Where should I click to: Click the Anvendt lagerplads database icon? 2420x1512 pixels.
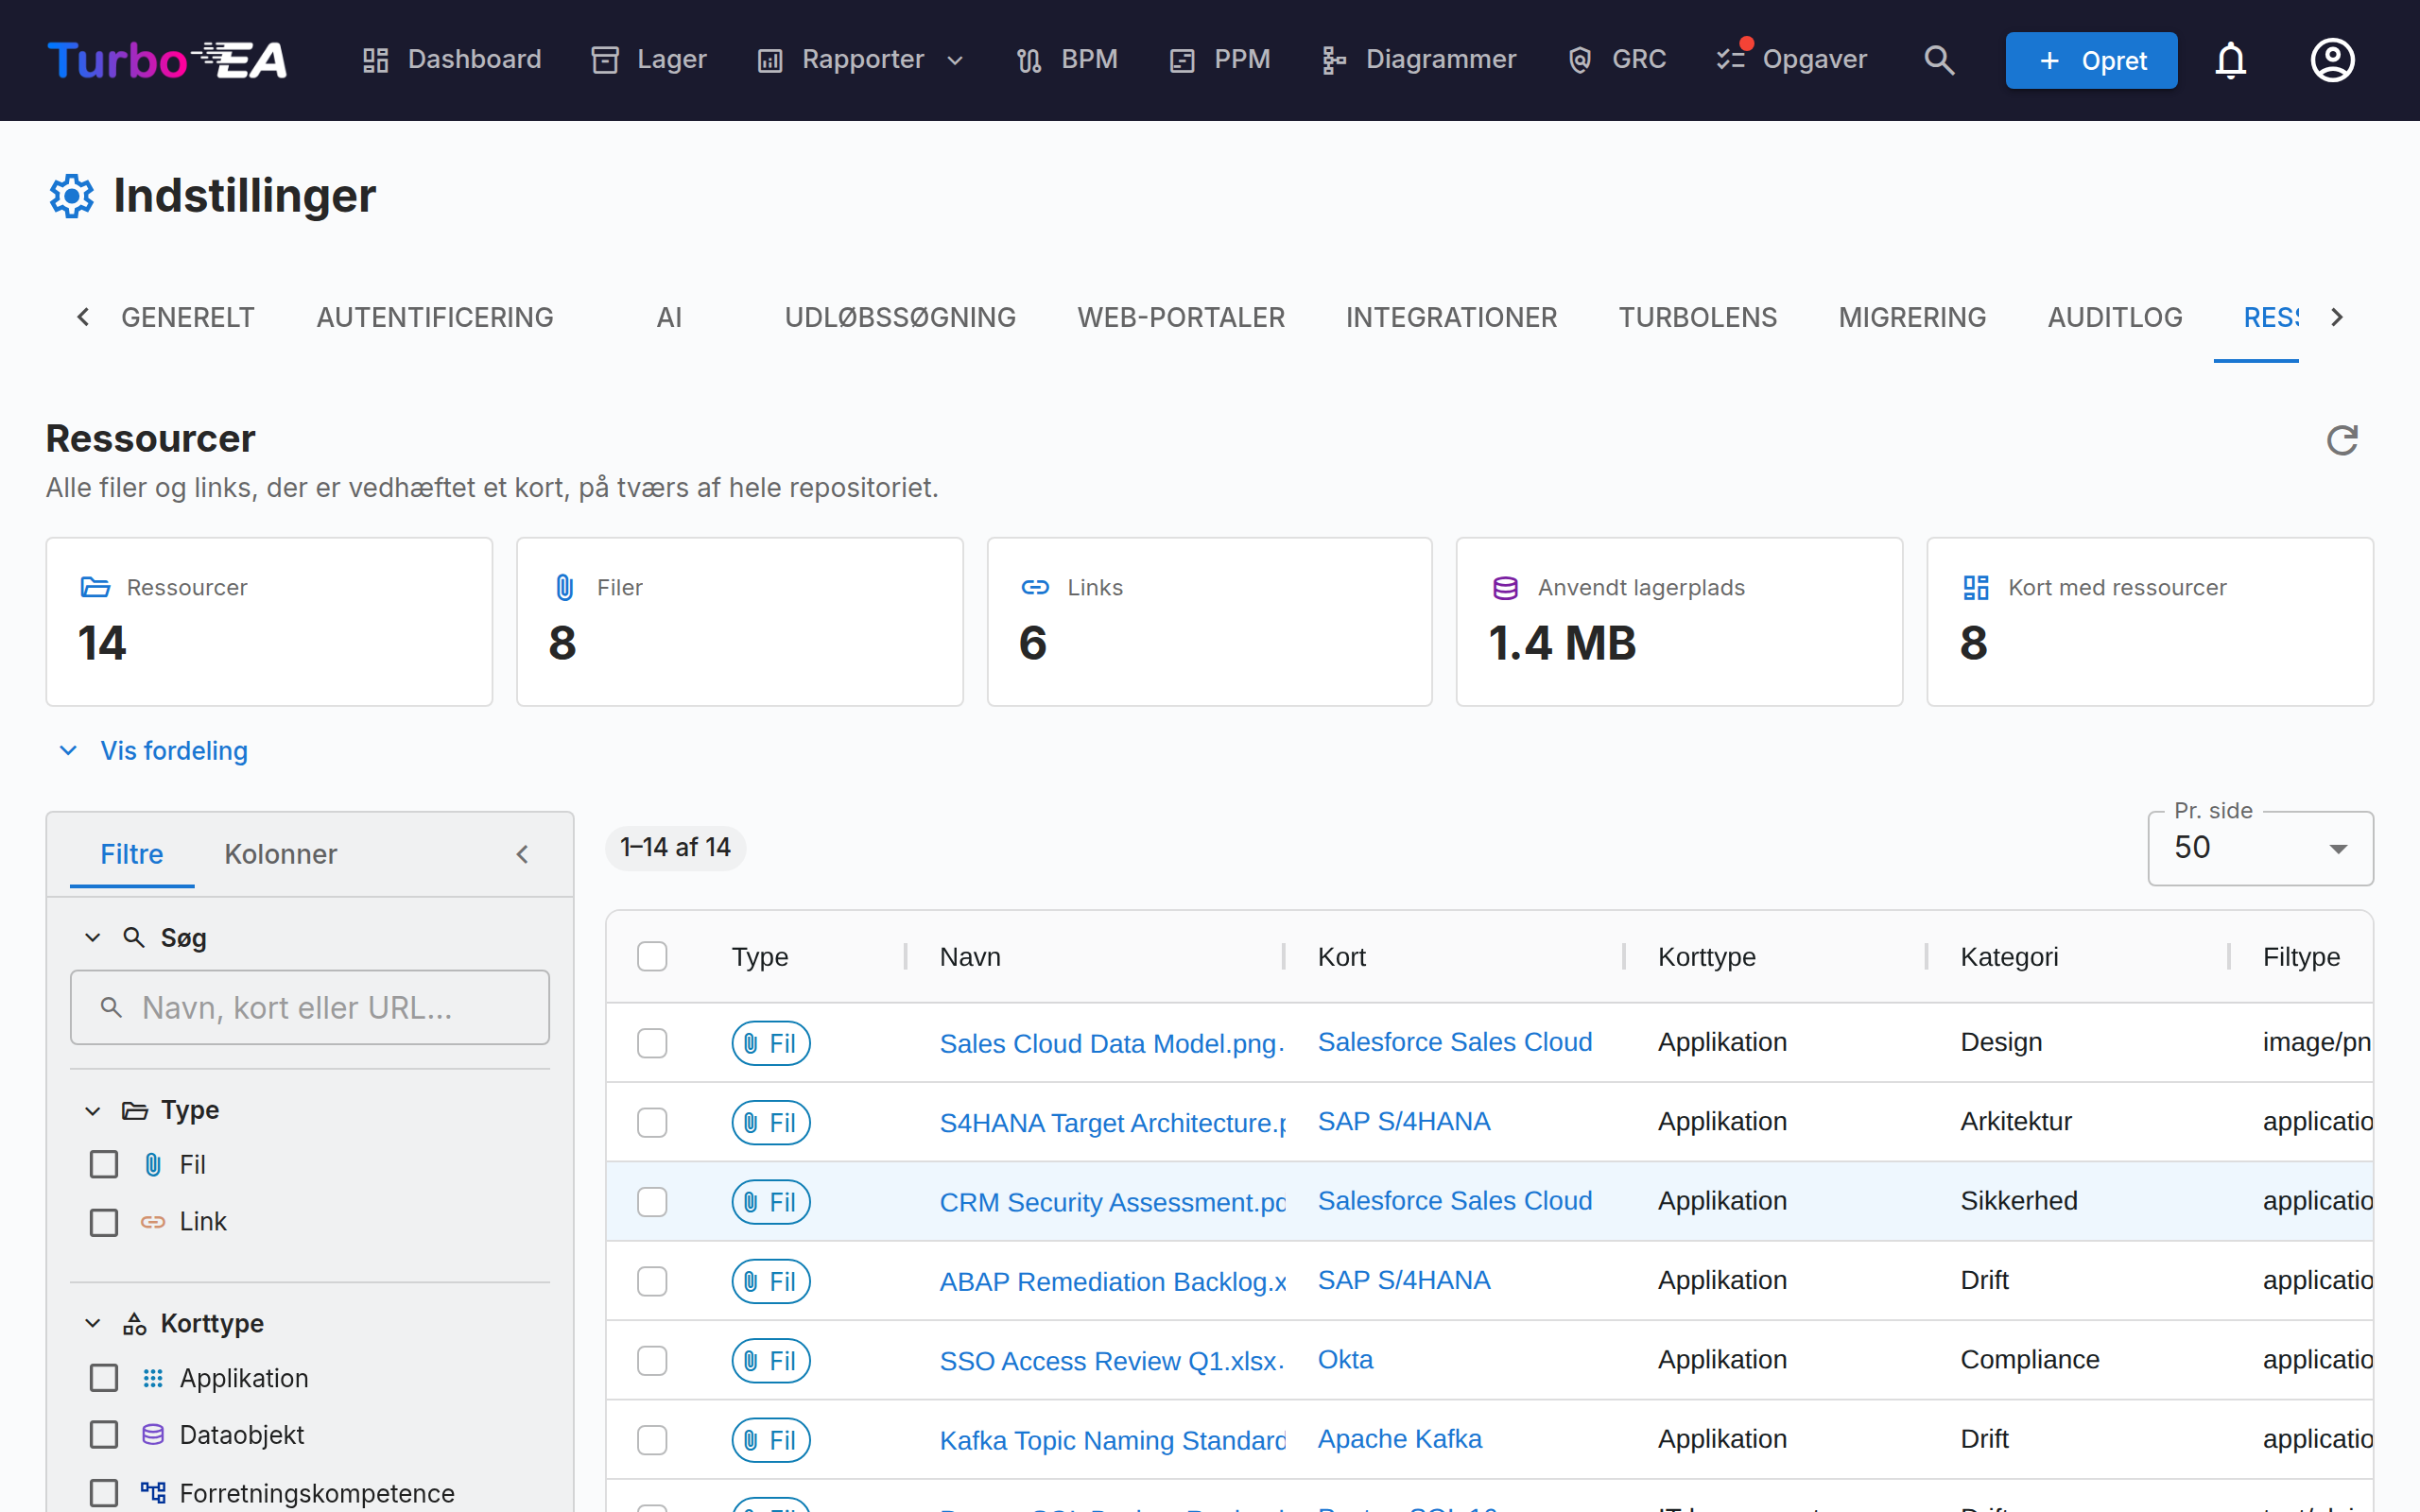(x=1505, y=587)
